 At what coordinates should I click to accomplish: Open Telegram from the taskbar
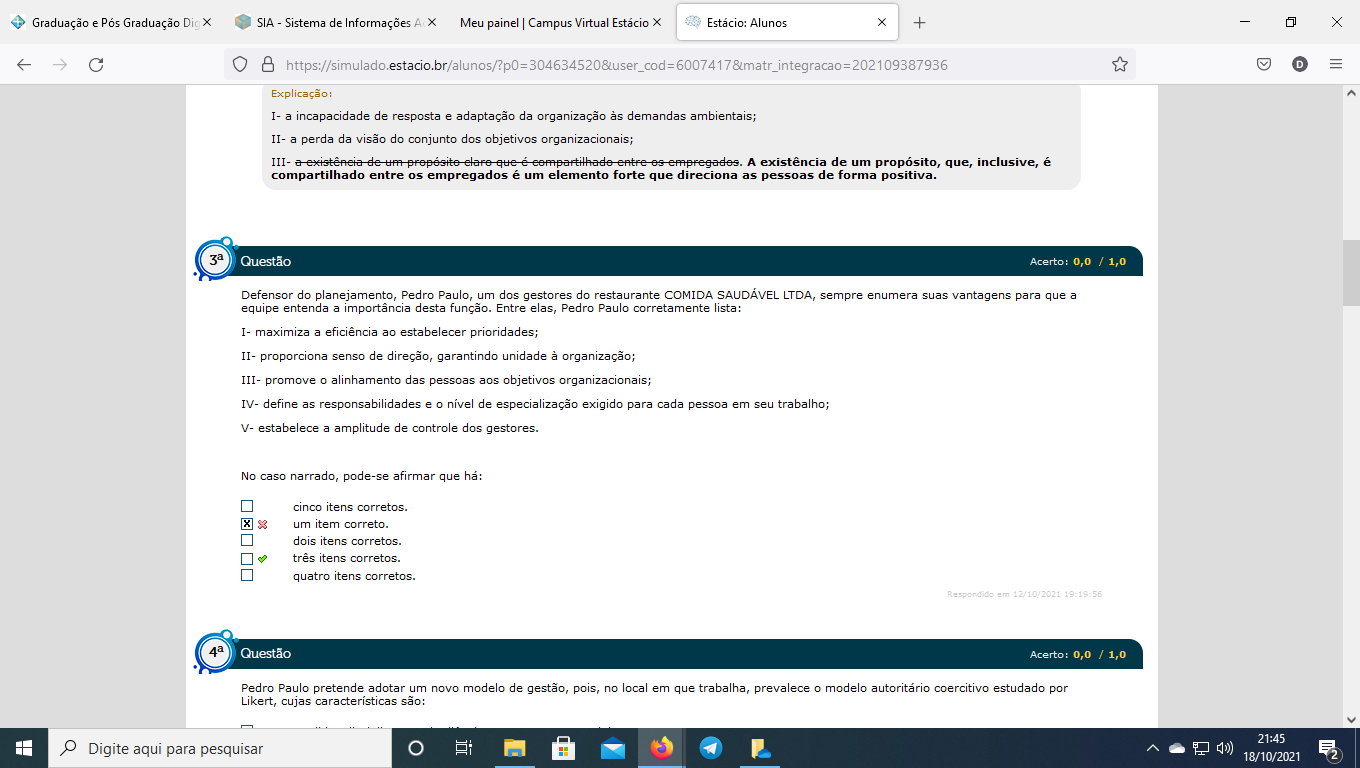(x=710, y=748)
